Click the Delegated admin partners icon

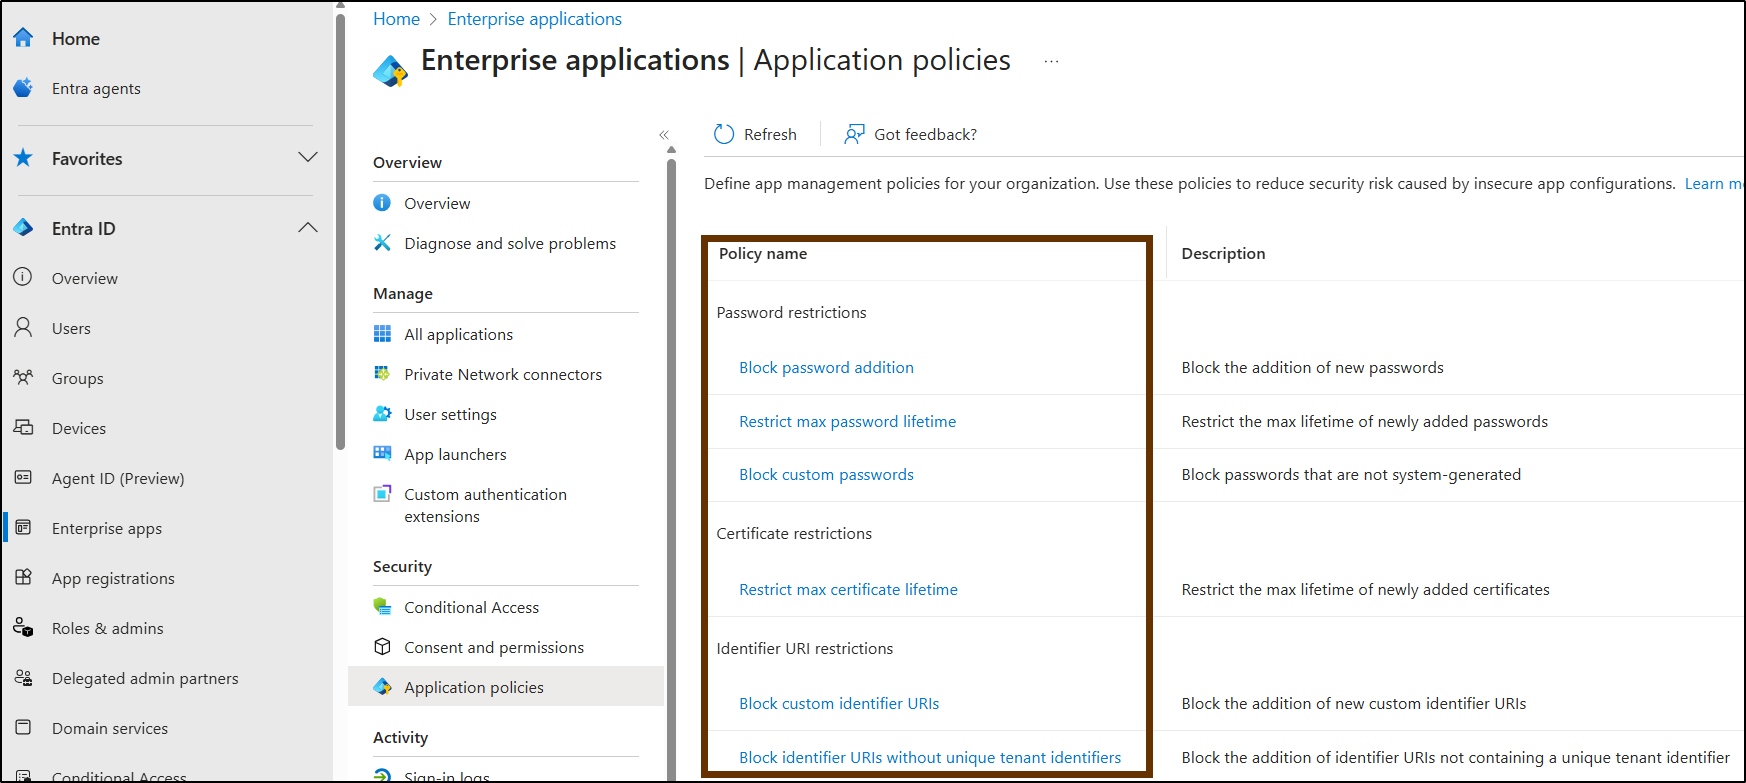tap(23, 677)
